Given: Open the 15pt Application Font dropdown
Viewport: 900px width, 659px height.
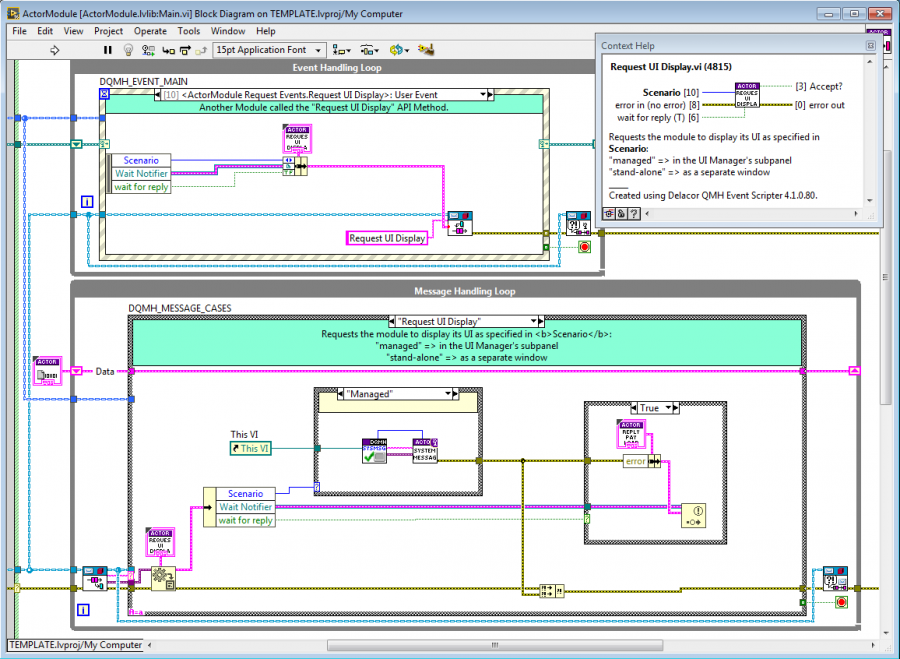Looking at the screenshot, I should coord(270,51).
